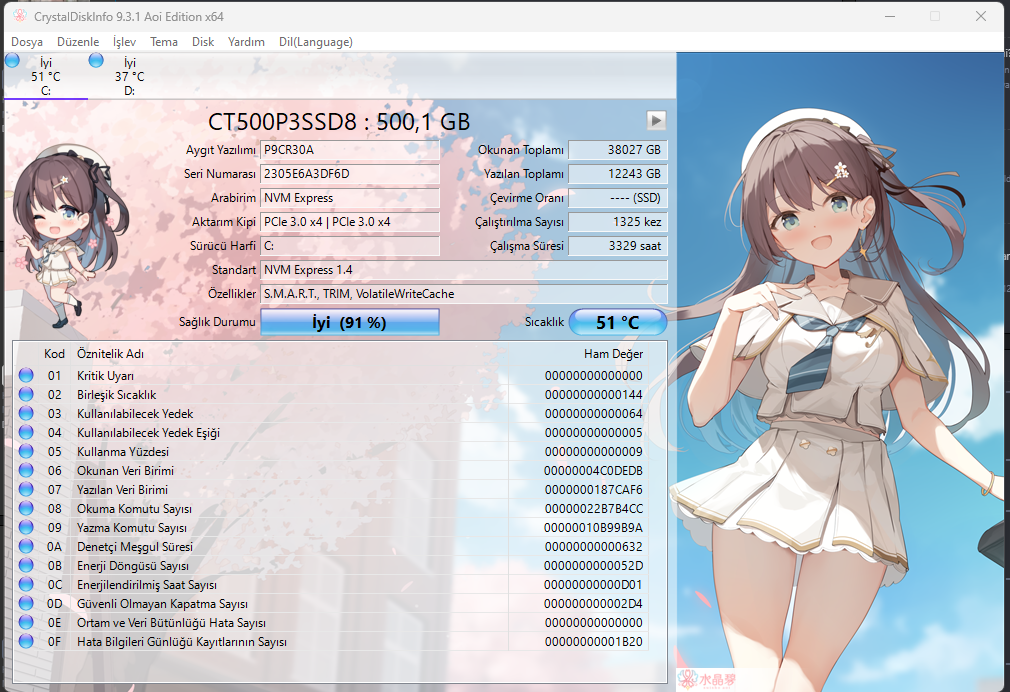Select the C: drive tab
The image size is (1010, 692).
(46, 76)
